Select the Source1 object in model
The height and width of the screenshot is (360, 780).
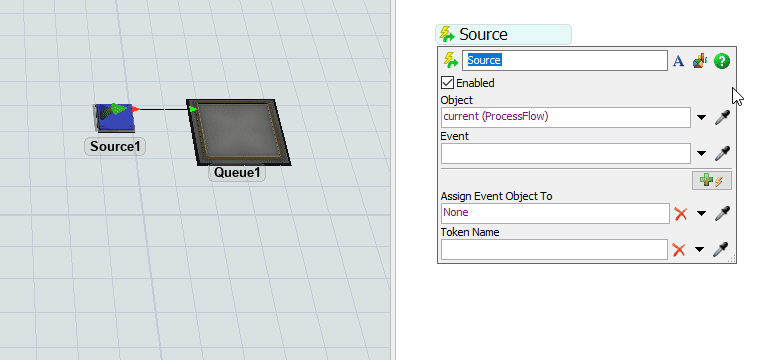pos(115,118)
